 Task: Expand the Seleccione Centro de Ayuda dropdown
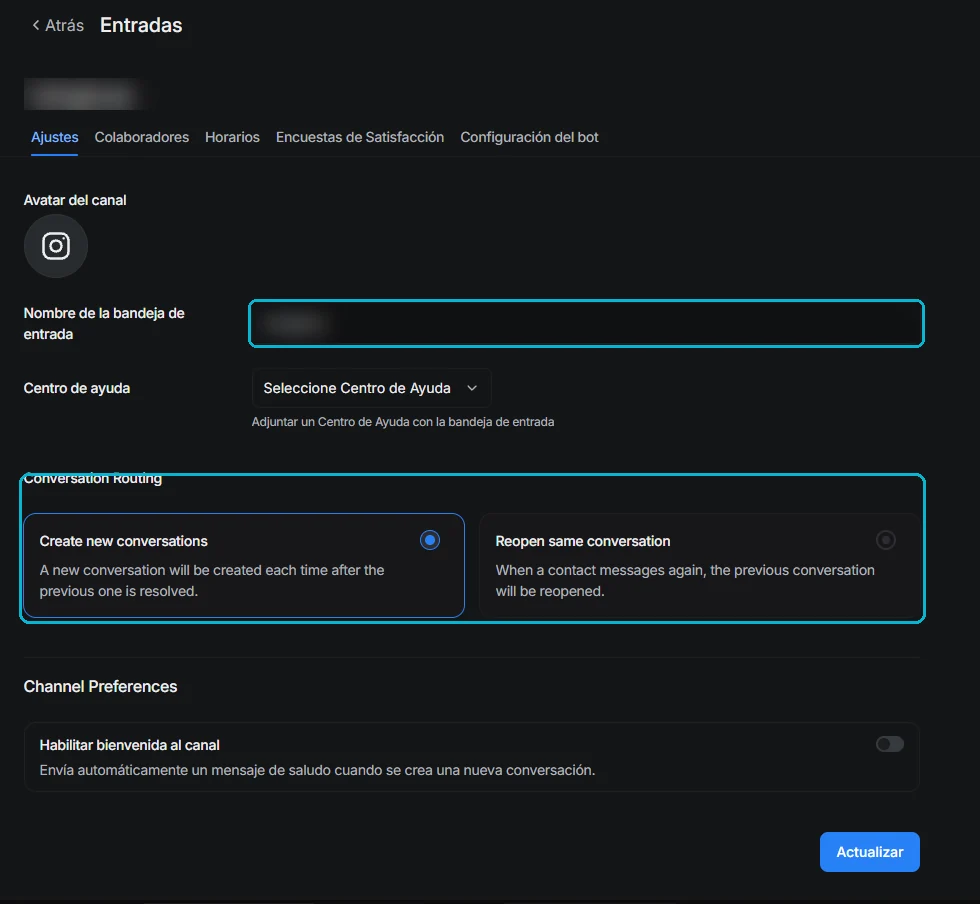(371, 388)
